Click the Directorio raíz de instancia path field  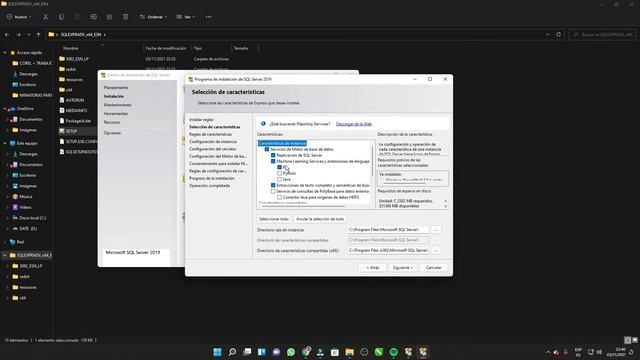[388, 230]
